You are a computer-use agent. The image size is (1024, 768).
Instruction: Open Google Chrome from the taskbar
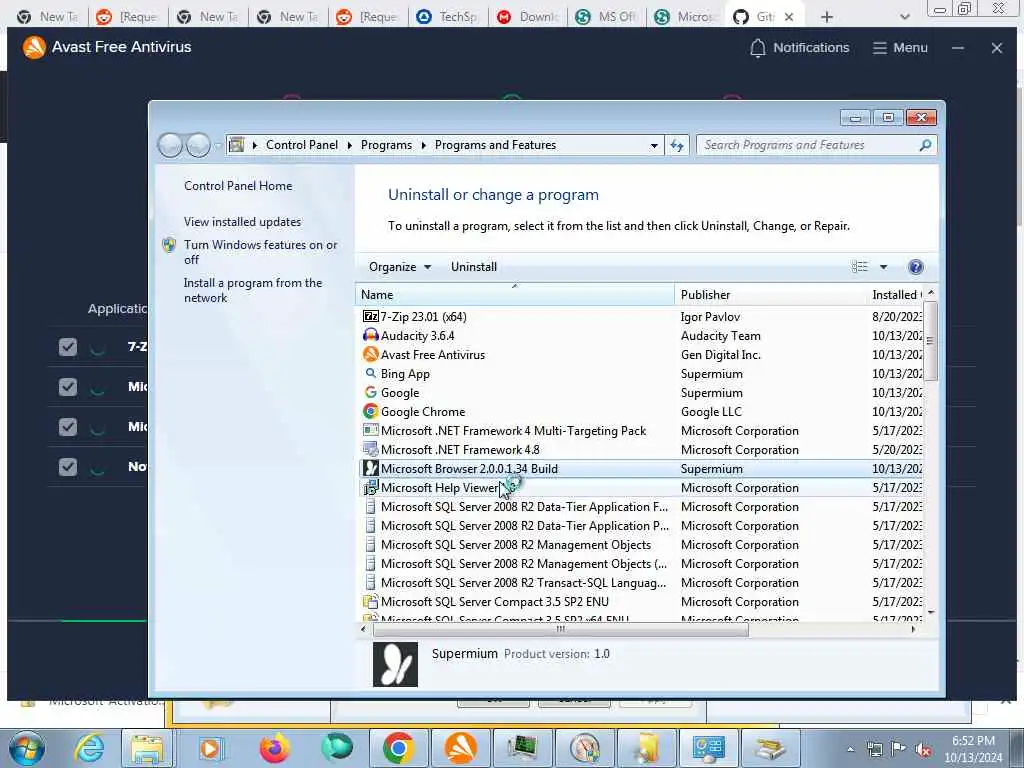[398, 748]
